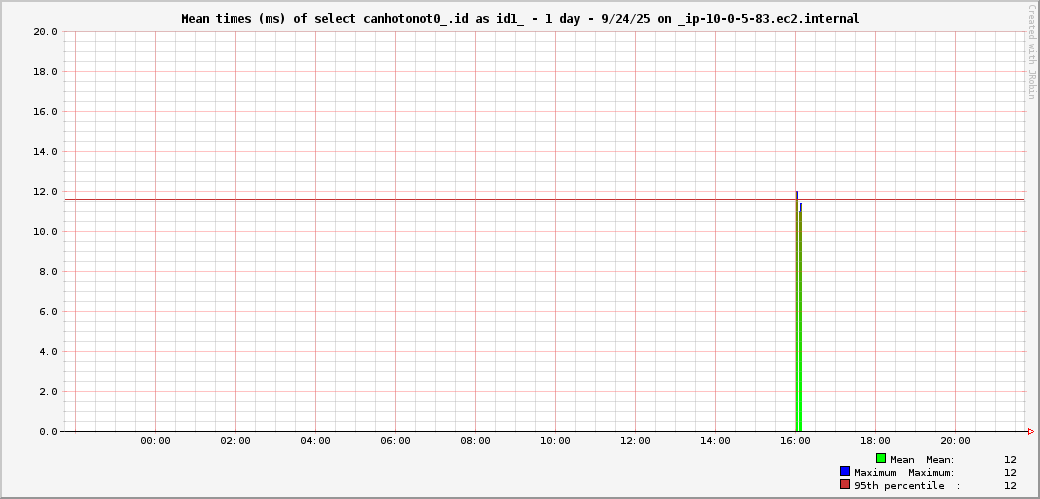Click the 14.0 y-axis label
This screenshot has height=499, width=1040.
45,151
